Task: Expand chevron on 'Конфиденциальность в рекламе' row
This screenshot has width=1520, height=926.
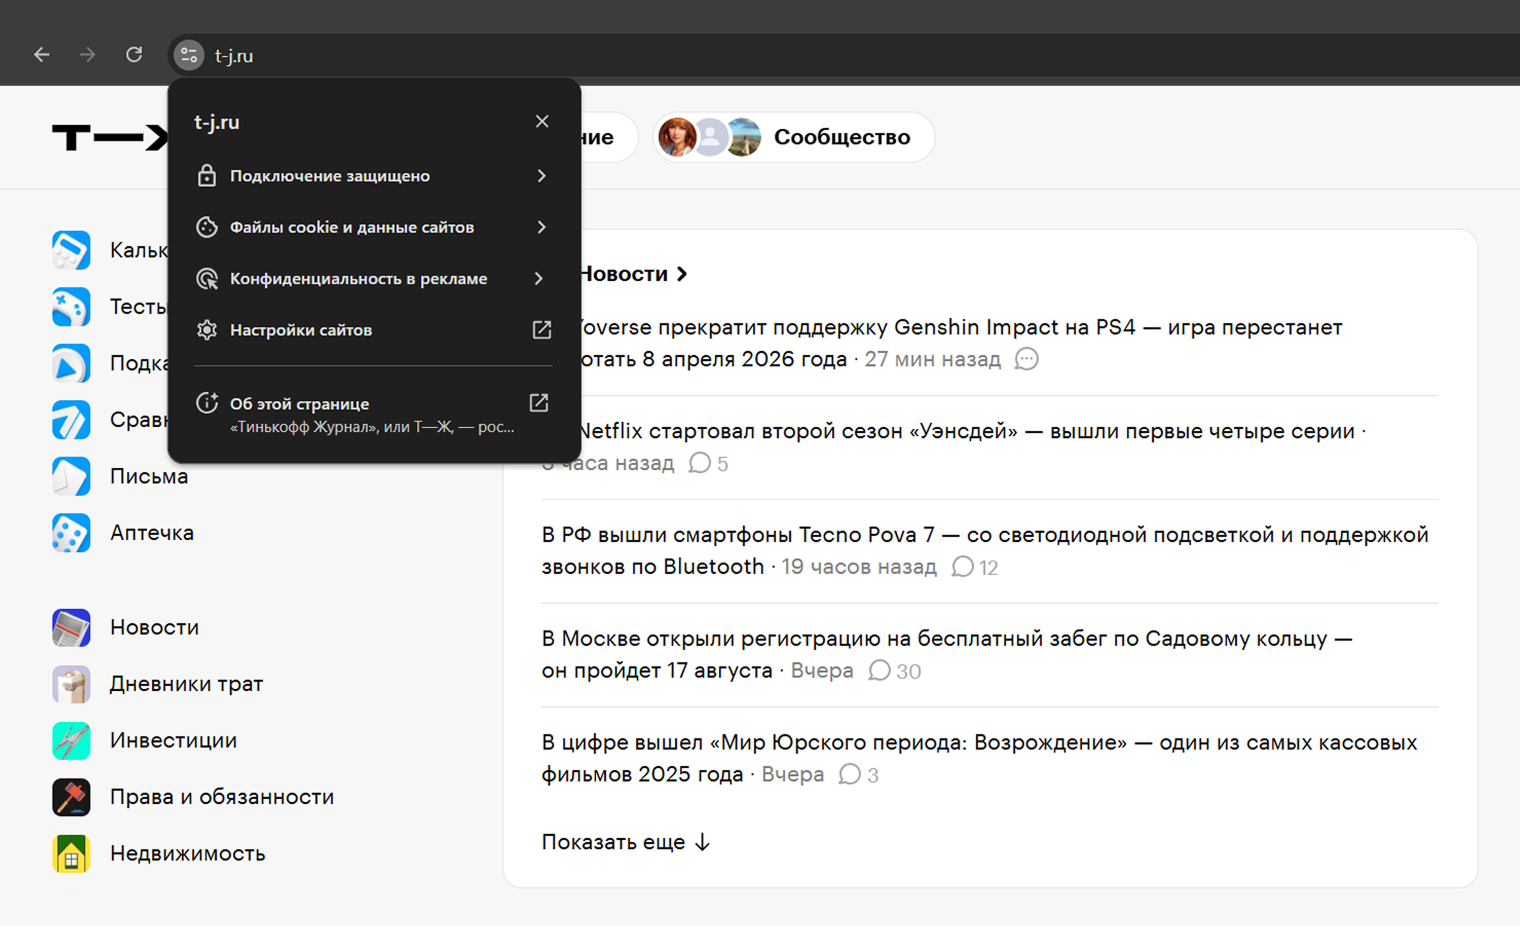Action: click(539, 278)
